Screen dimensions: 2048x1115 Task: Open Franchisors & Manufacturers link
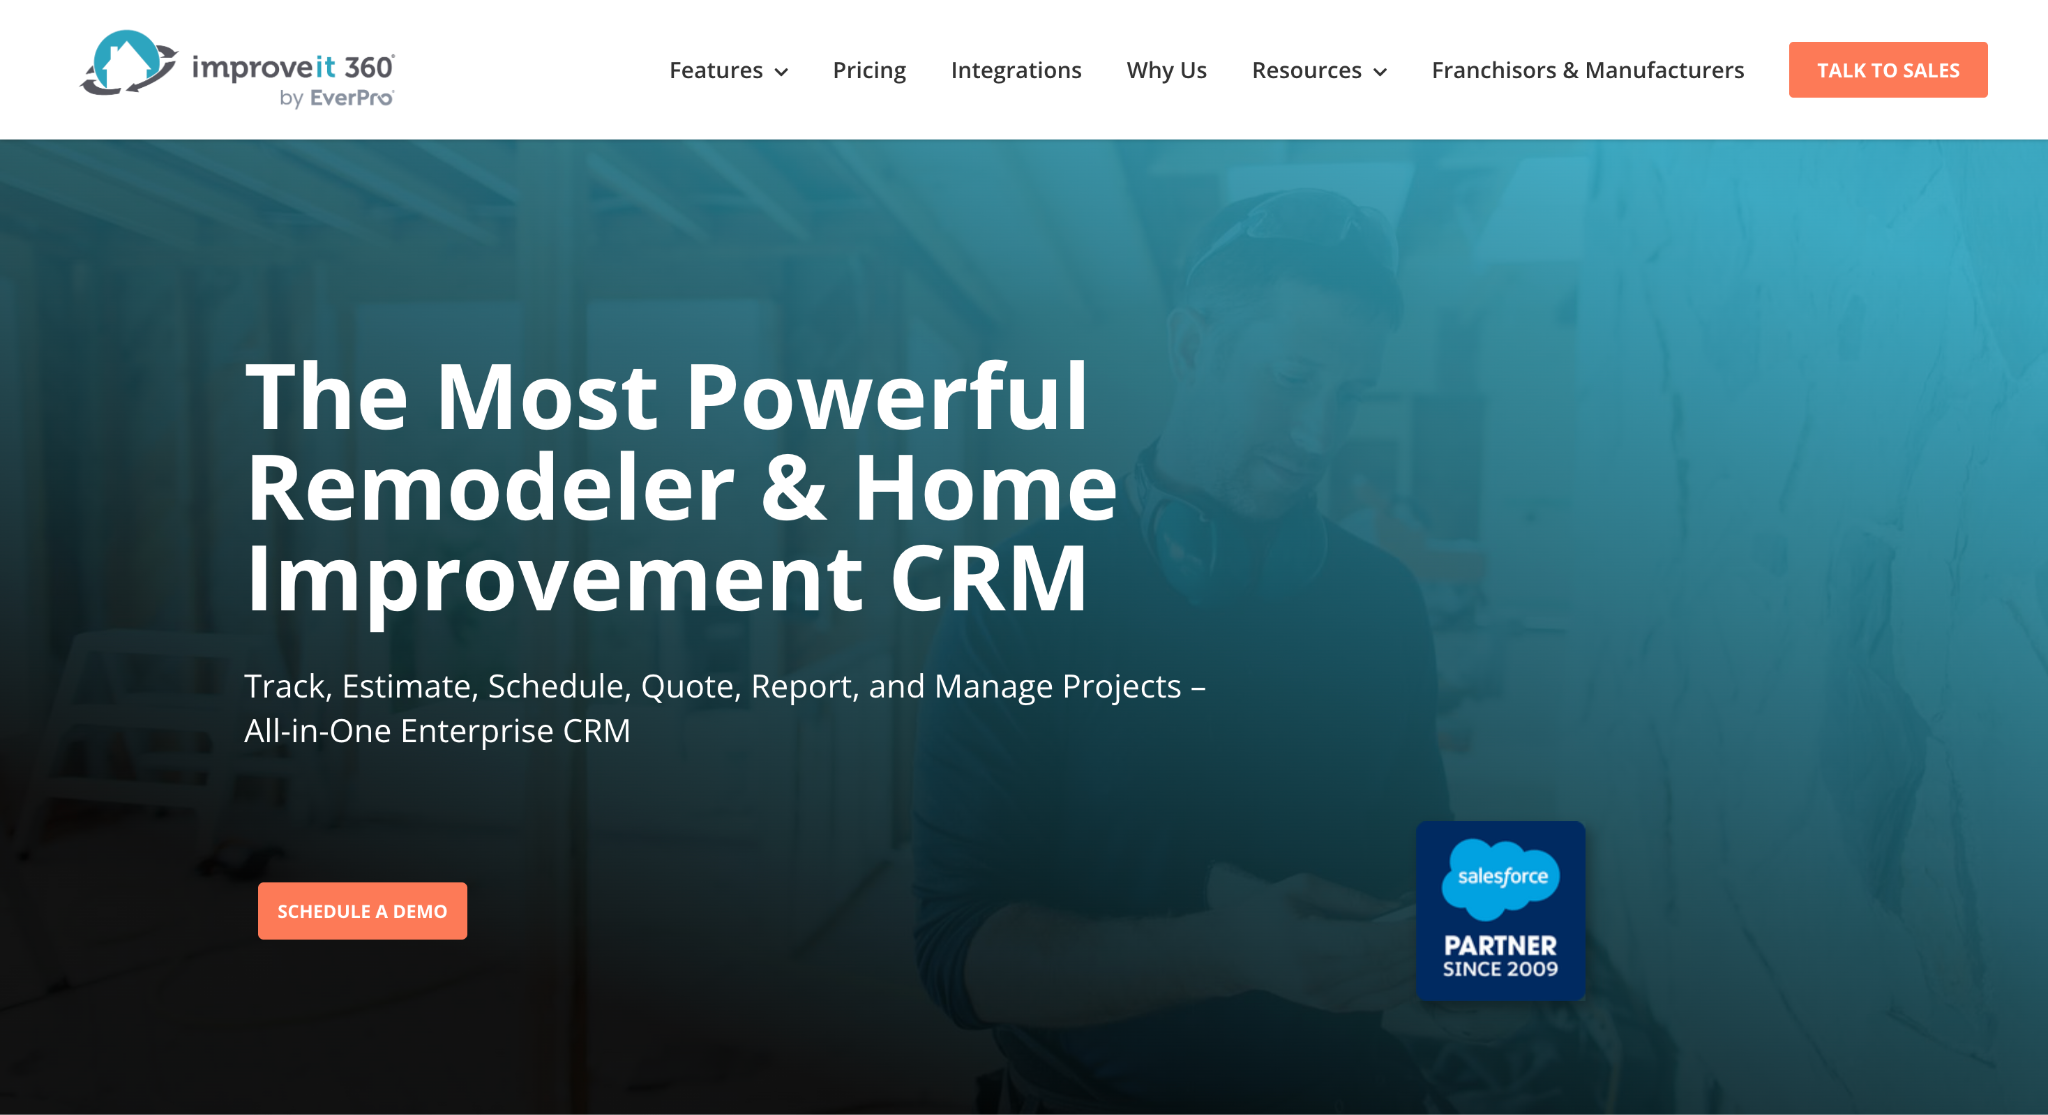[x=1588, y=70]
